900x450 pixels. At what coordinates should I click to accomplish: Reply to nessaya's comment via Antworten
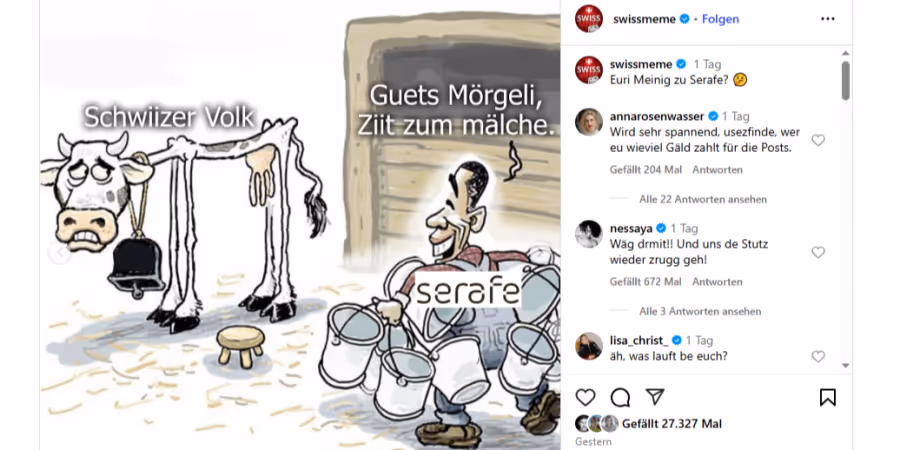(x=717, y=282)
